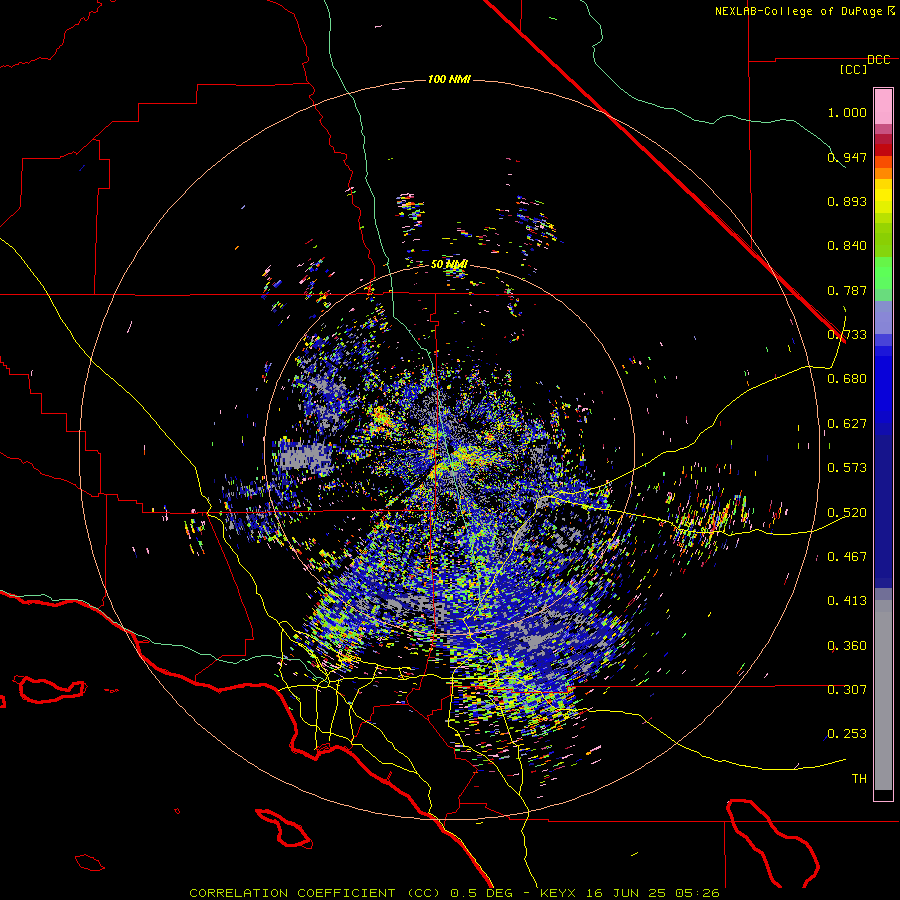
Task: Click the red segment of the color bar
Action: 883,150
